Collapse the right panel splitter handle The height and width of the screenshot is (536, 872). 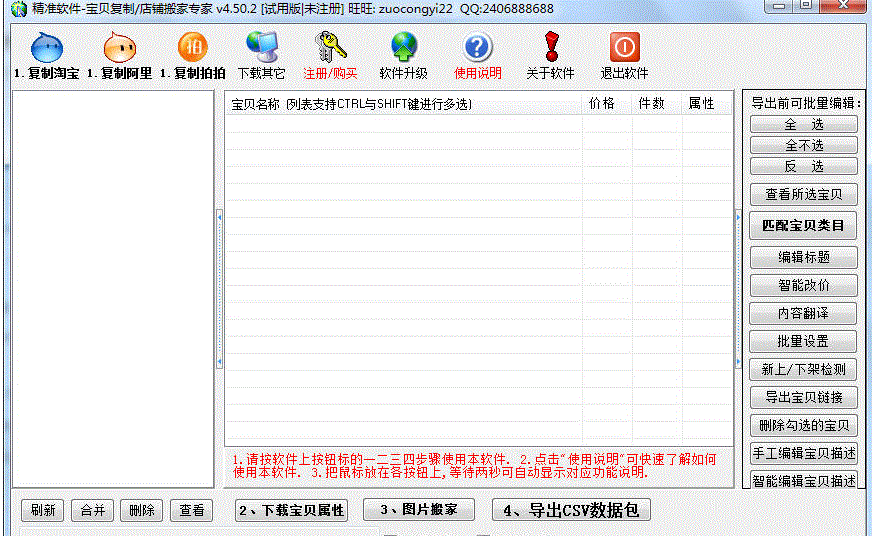(738, 289)
